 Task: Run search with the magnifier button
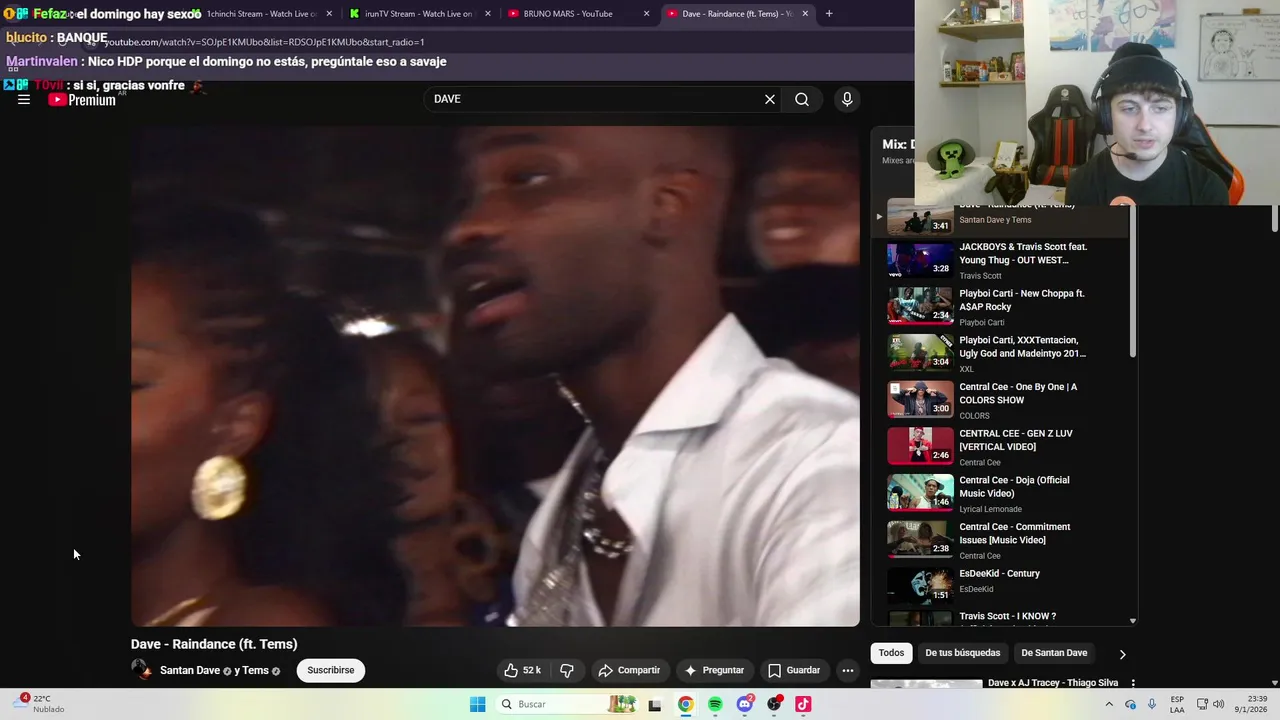tap(802, 99)
